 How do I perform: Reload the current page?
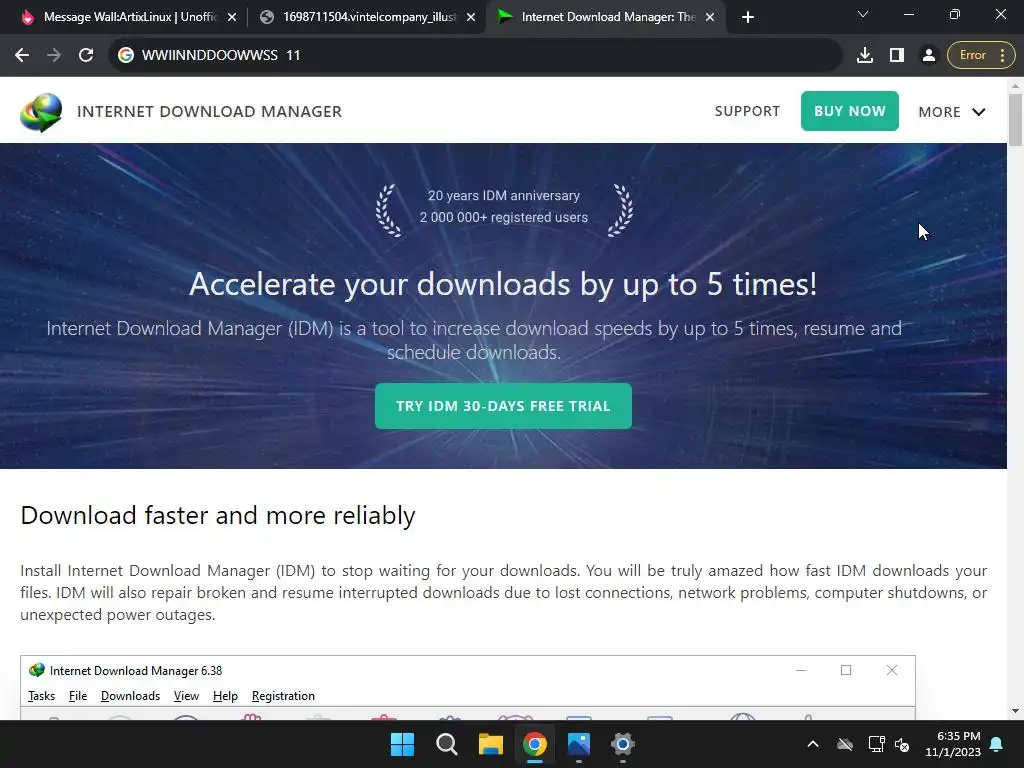coord(86,56)
